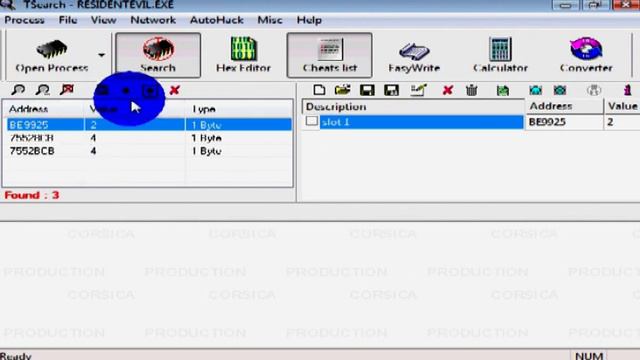Screen dimensions: 640x360
Task: Open the File menu
Action: 68,20
